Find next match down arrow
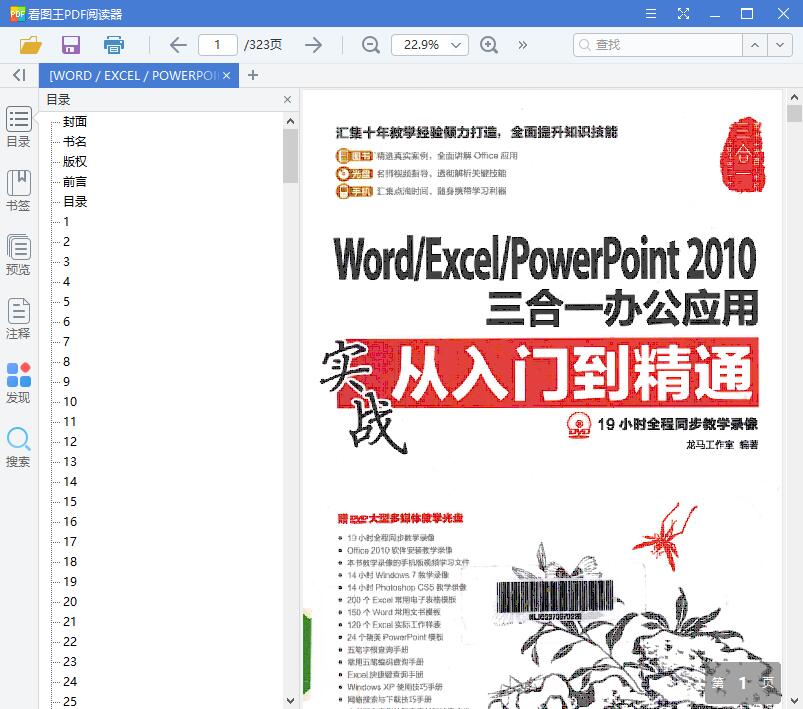 (x=780, y=45)
